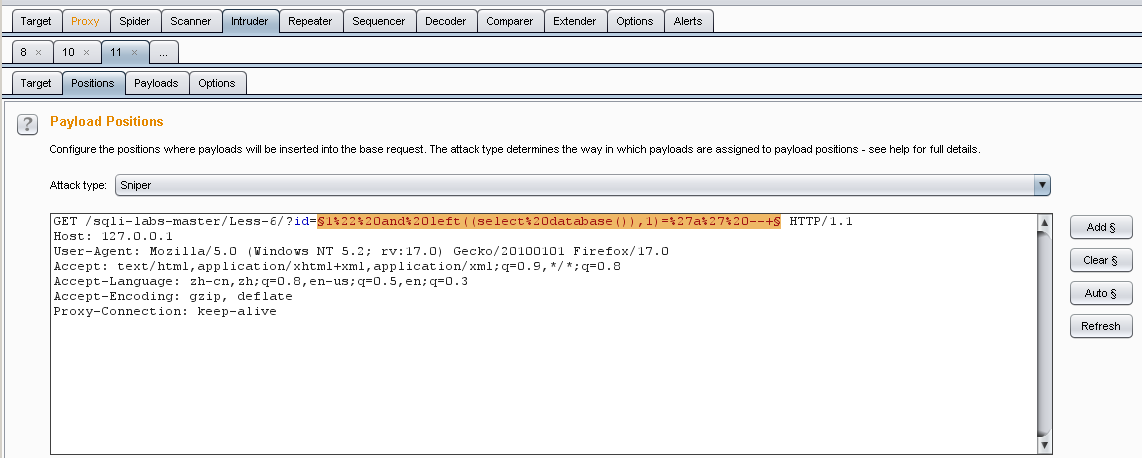Screen dimensions: 1142x458
Task: Open the Payloads sub-tab
Action: (156, 83)
